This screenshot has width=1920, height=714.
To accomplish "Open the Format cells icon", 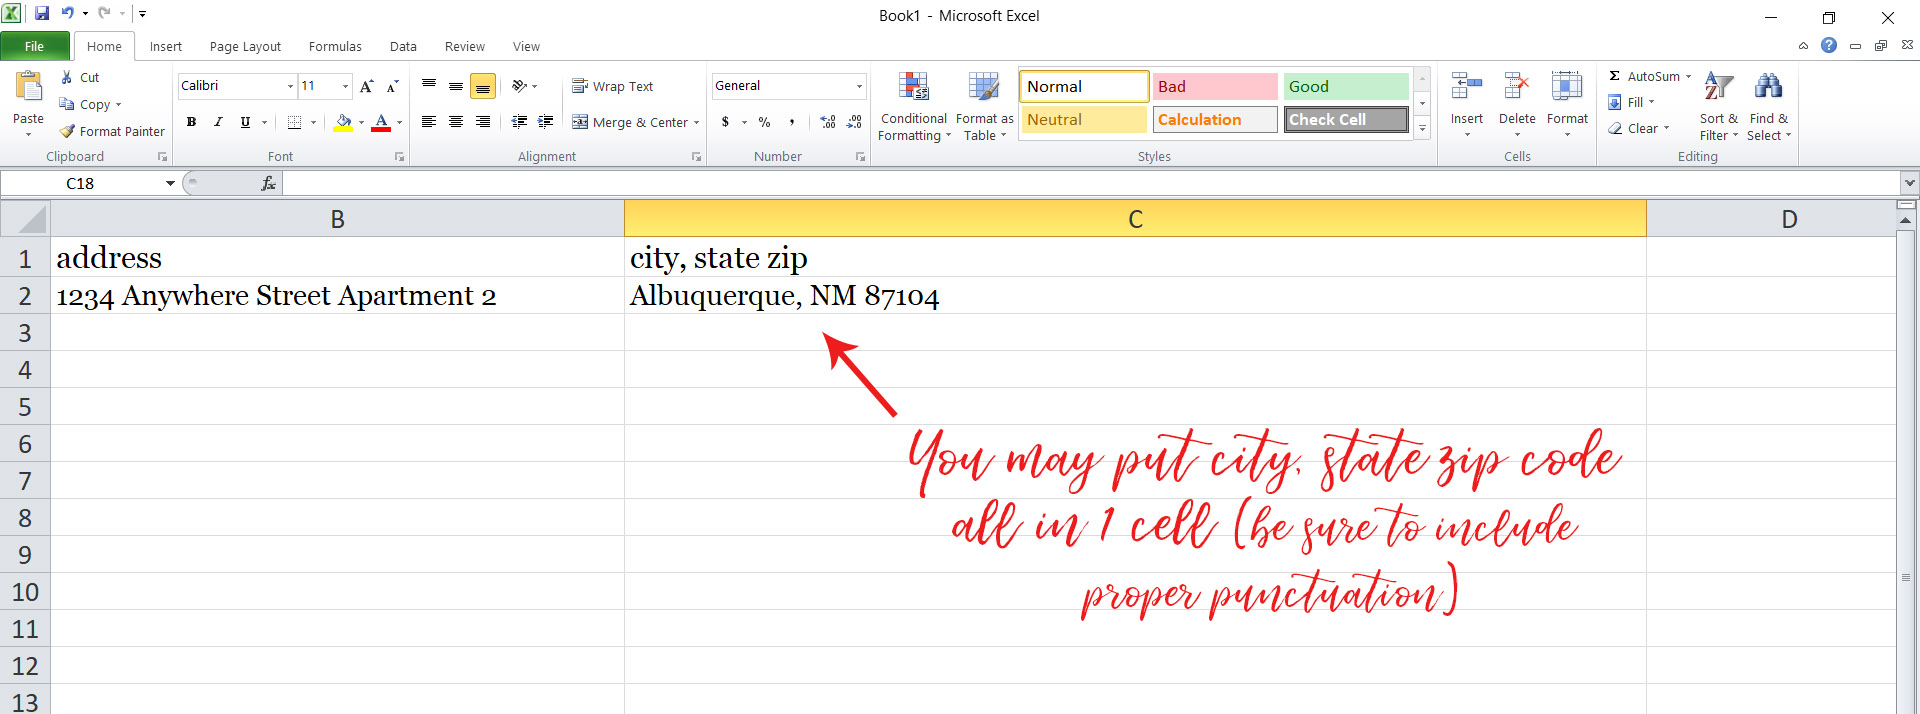I will tap(1567, 88).
